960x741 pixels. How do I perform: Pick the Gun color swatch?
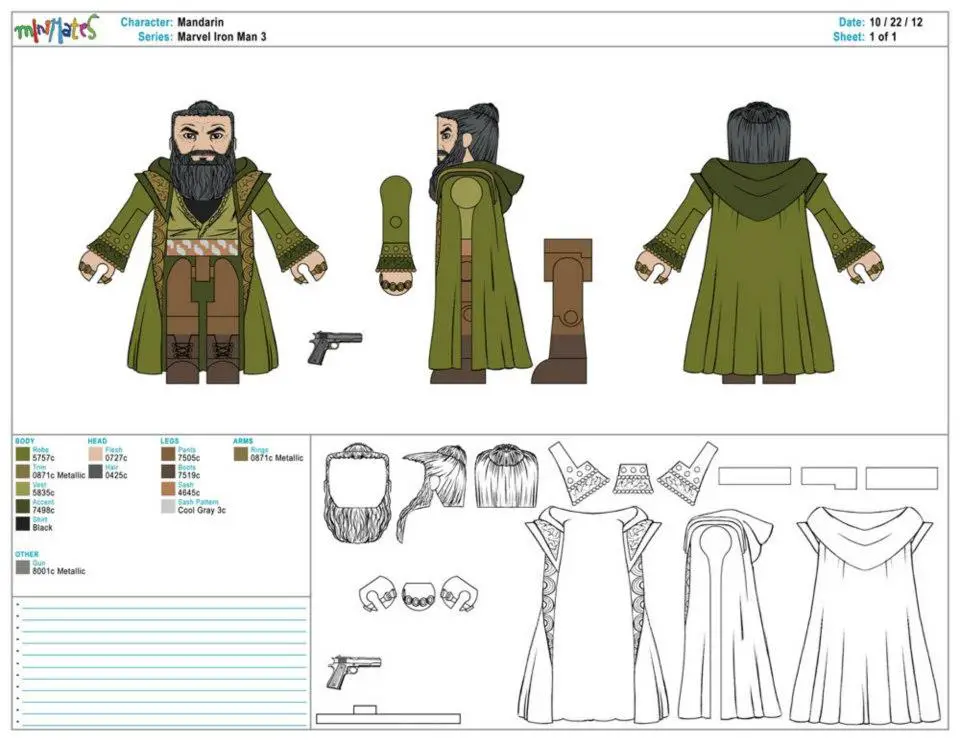[23, 567]
